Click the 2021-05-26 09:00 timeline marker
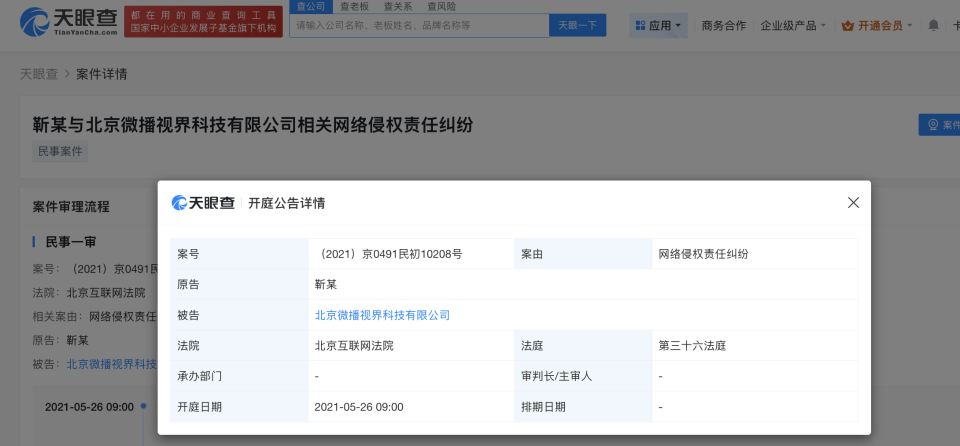The image size is (960, 446). click(143, 406)
